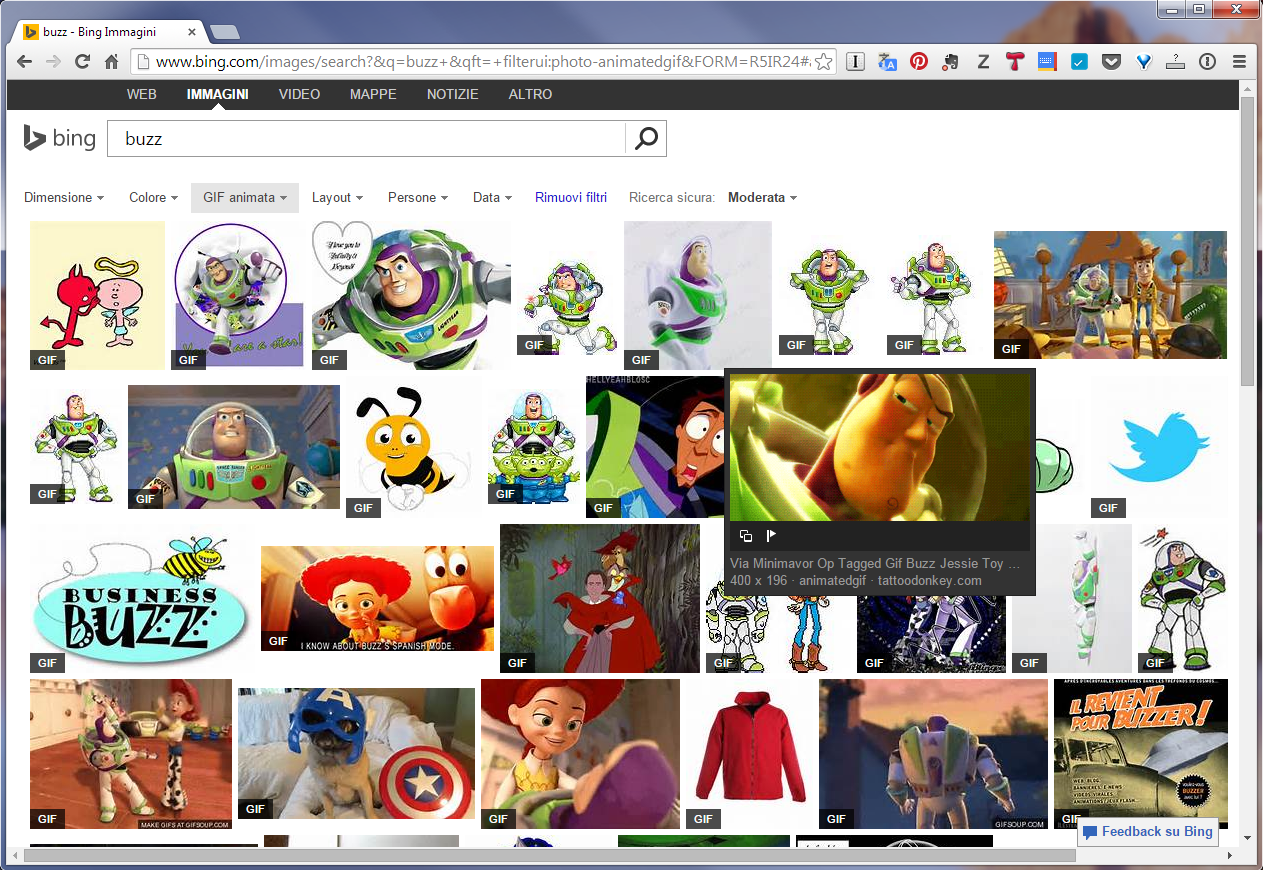Open the Buzz with red star thumbnail
The image size is (1263, 870).
click(1183, 598)
